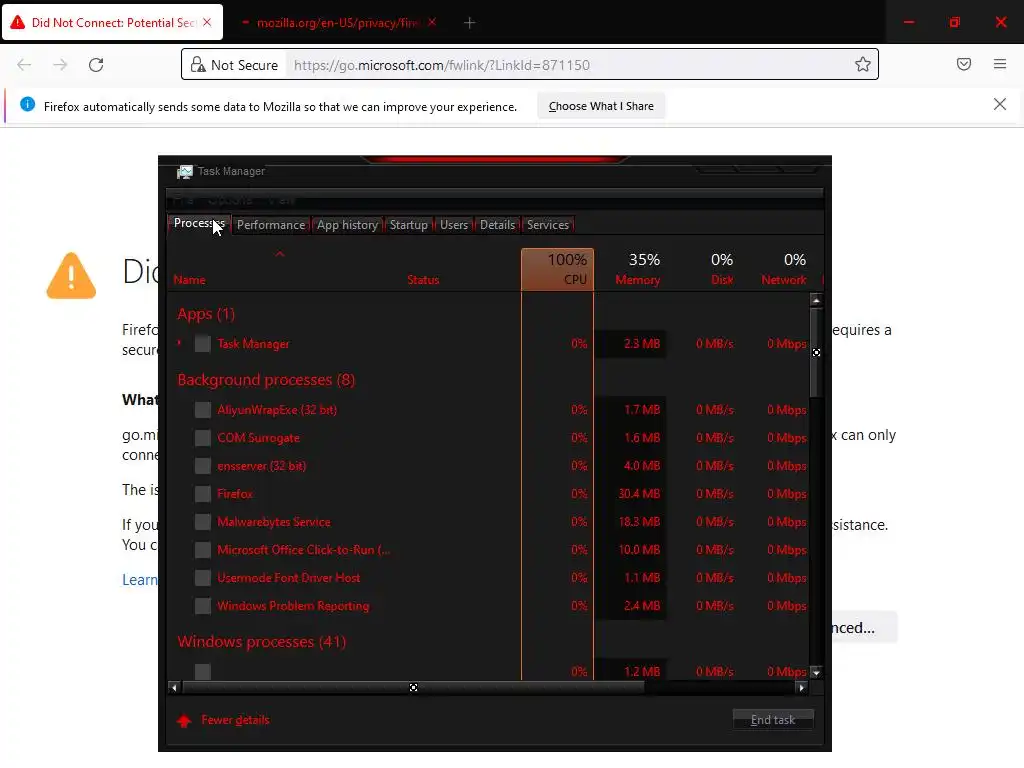
Task: Select the 'Background processes (8)' group heading
Action: pos(266,379)
